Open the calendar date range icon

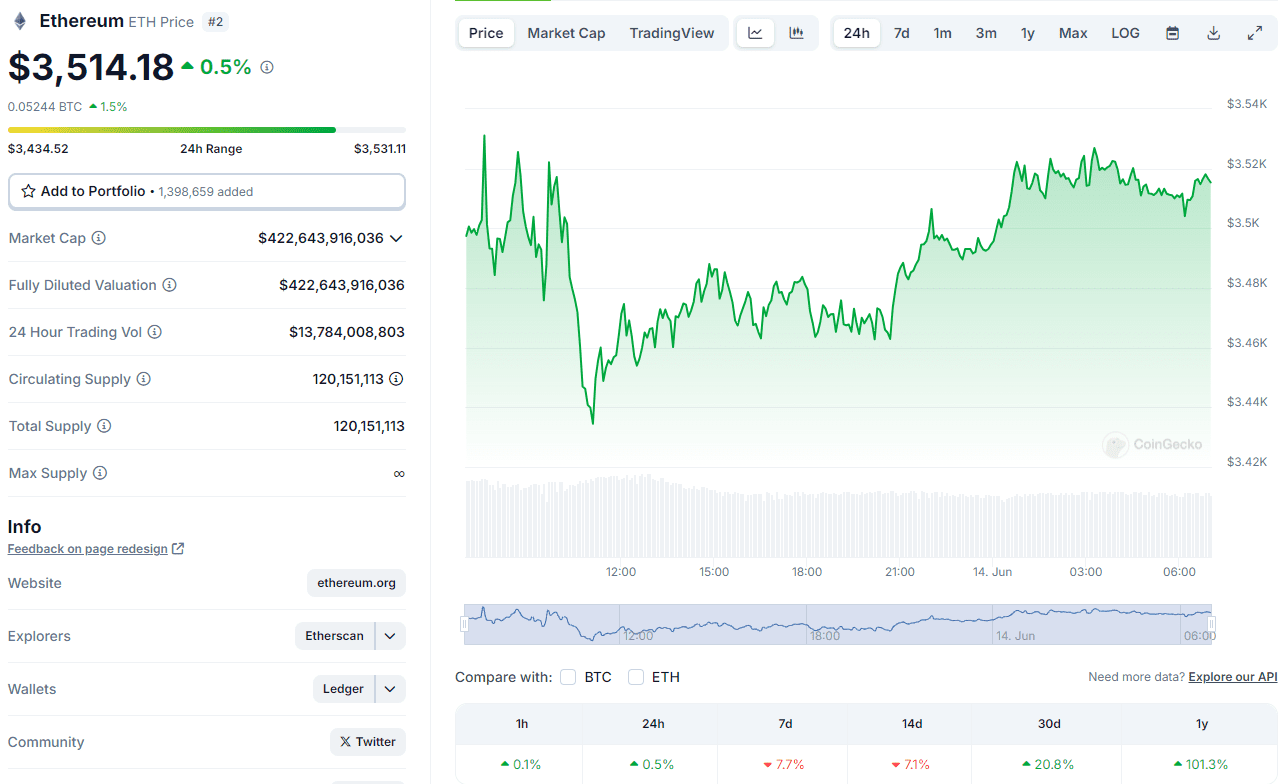(x=1173, y=33)
